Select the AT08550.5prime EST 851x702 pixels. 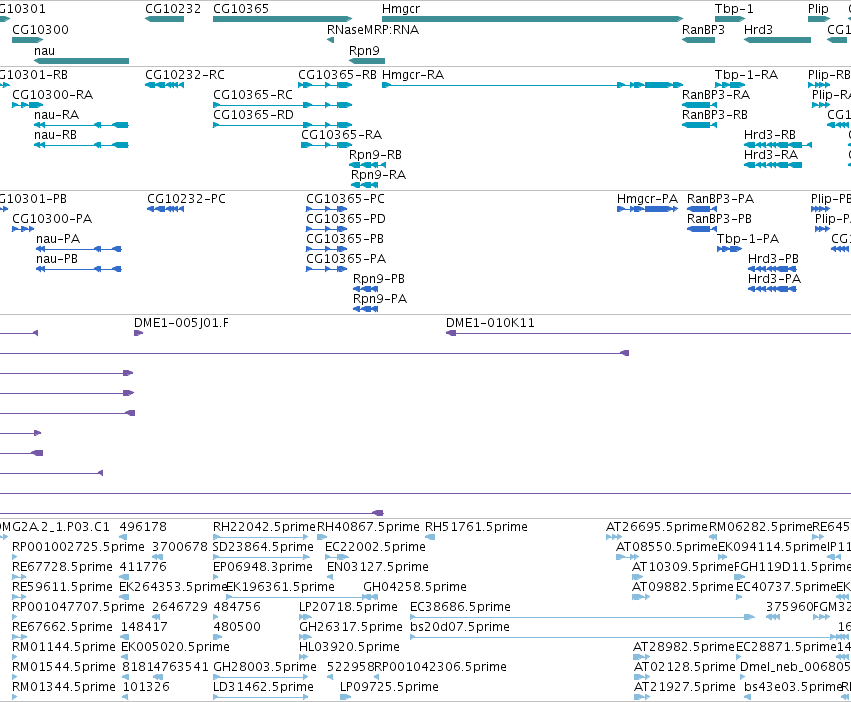pos(627,557)
